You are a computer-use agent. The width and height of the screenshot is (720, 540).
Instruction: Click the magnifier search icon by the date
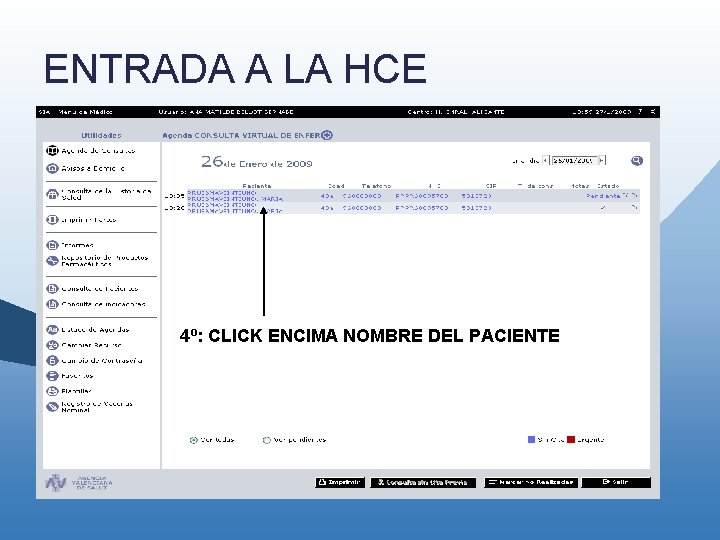tap(636, 161)
